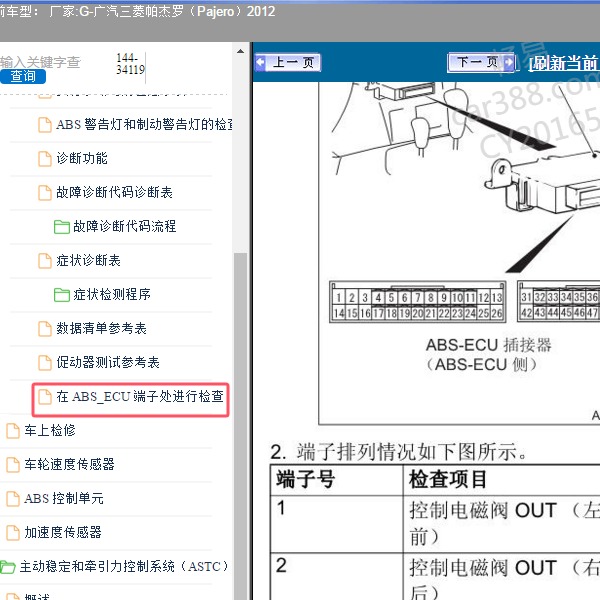Image resolution: width=600 pixels, height=600 pixels.
Task: Open the 车上检修 tree item
Action: click(x=50, y=430)
